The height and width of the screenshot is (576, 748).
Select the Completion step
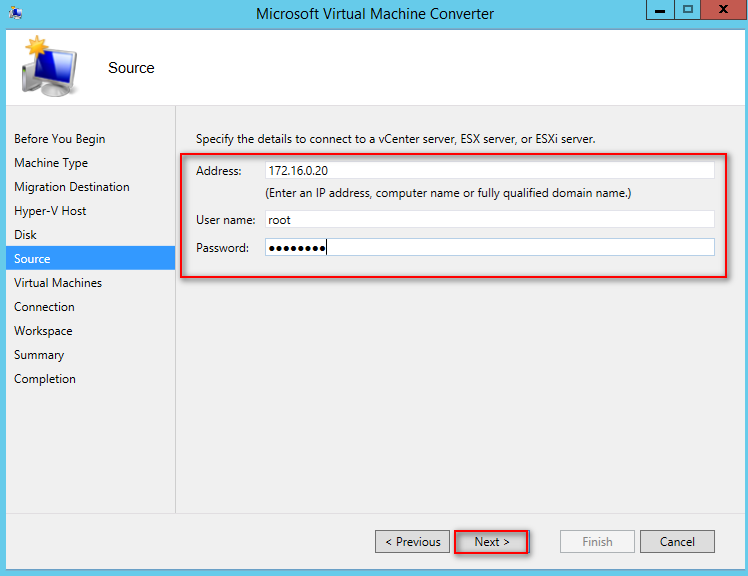[x=45, y=378]
